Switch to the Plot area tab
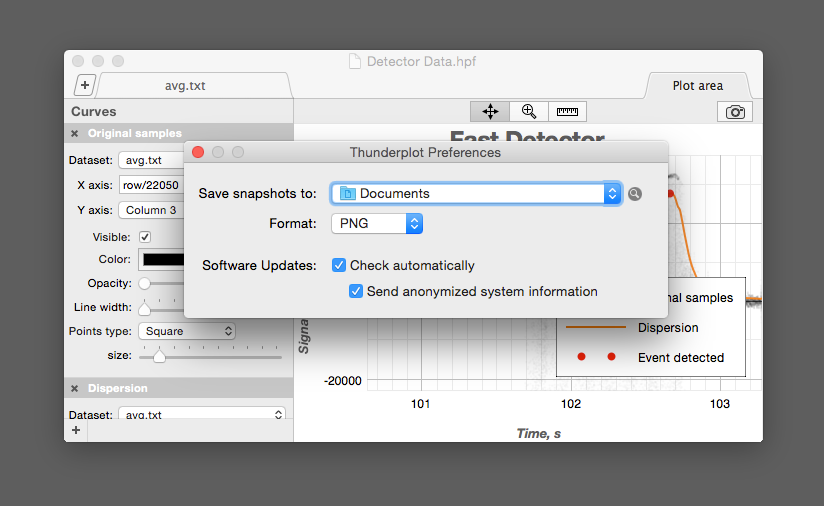The image size is (824, 506). 697,86
